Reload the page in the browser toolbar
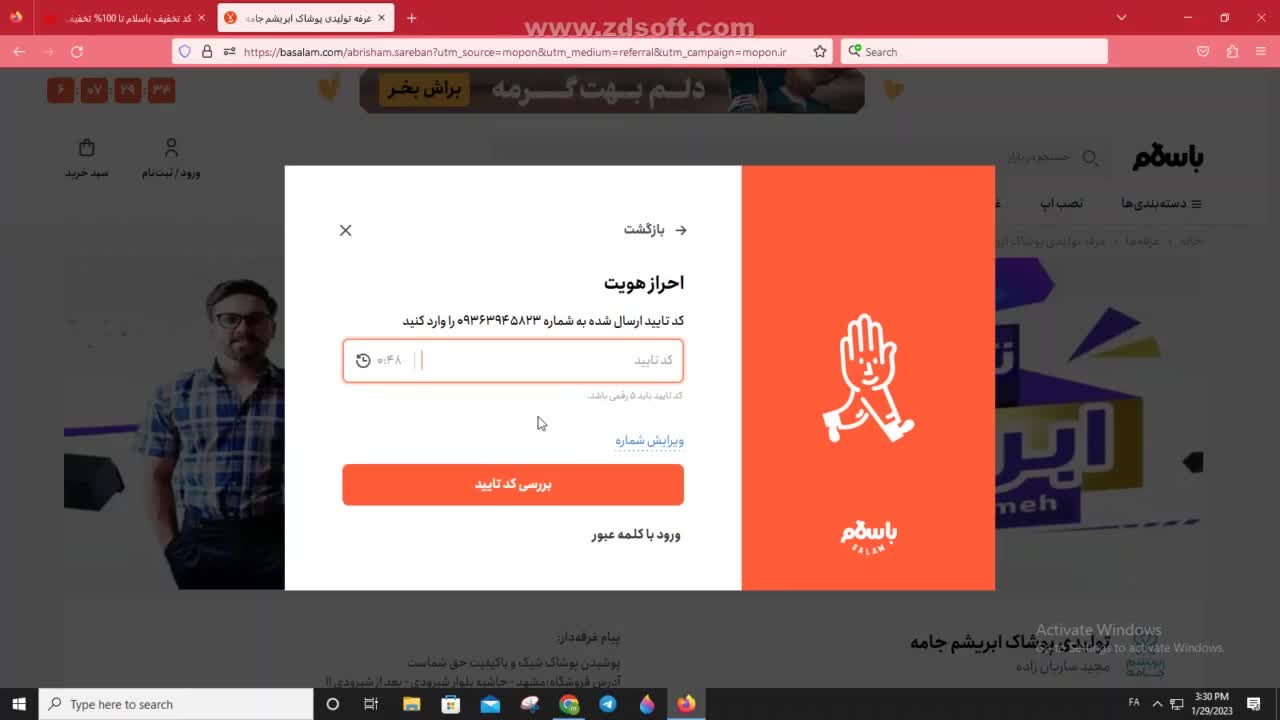1280x720 pixels. pyautogui.click(x=77, y=51)
